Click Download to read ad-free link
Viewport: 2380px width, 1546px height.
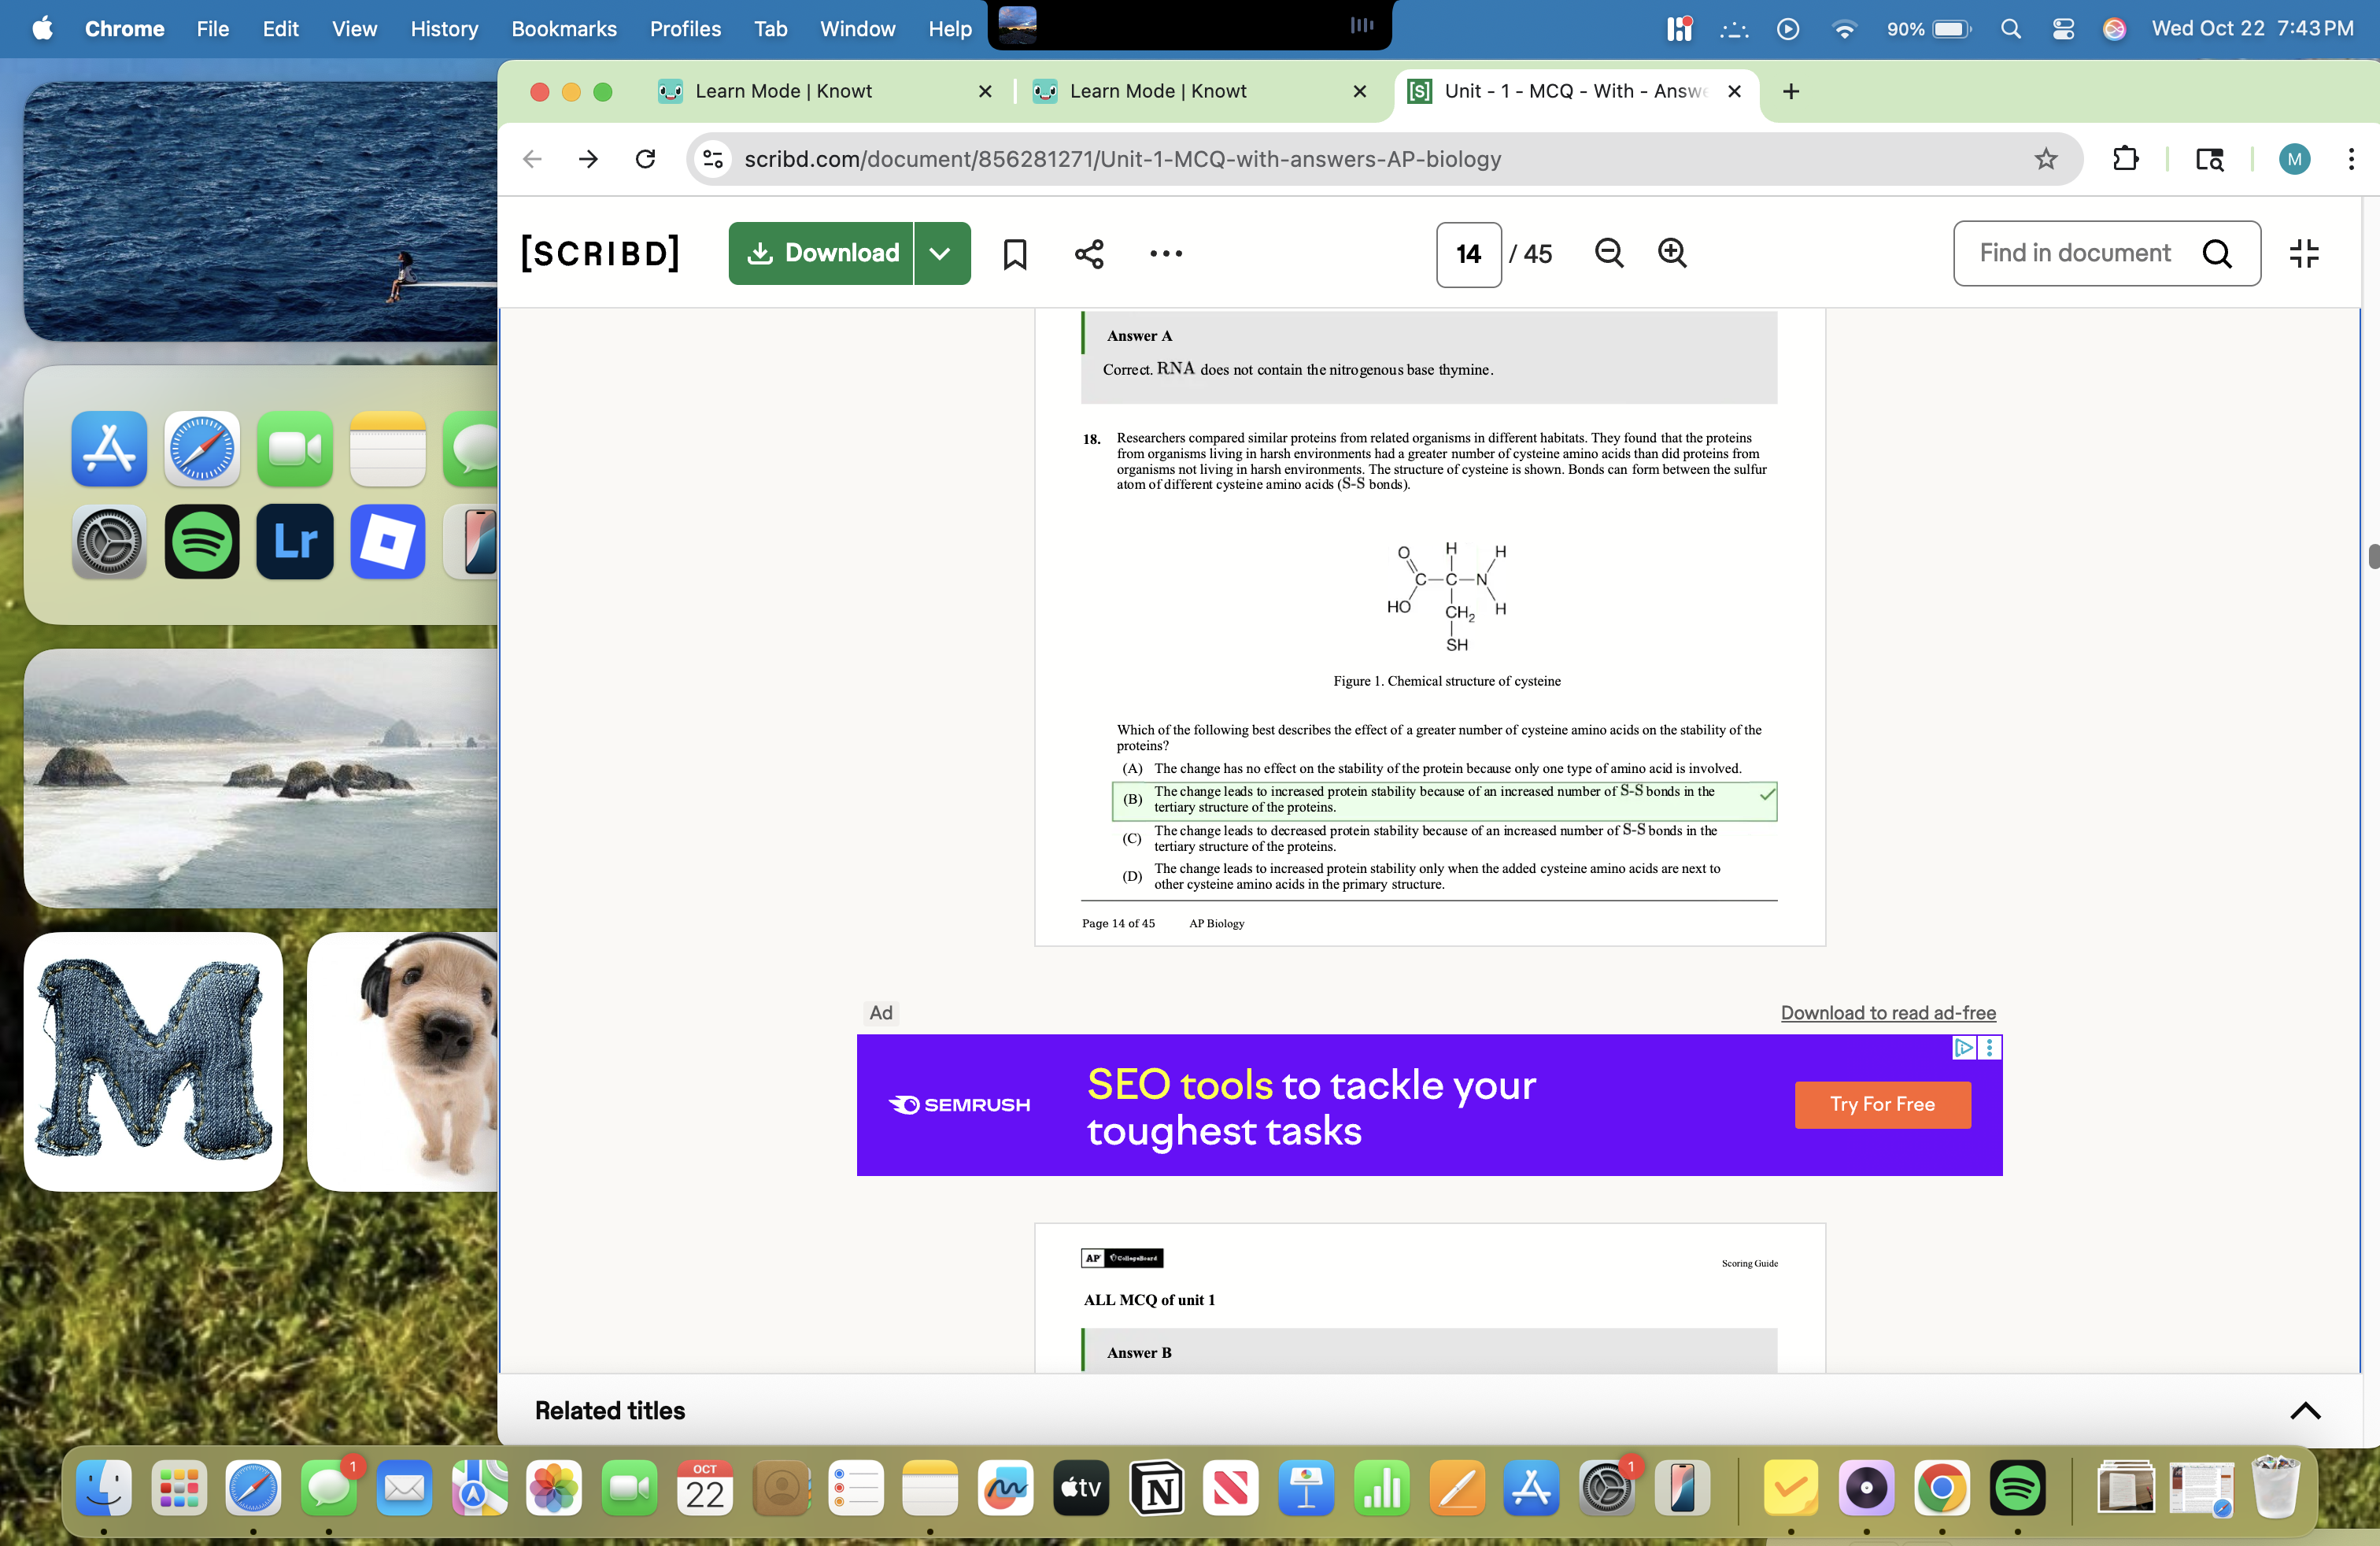pos(1887,1013)
